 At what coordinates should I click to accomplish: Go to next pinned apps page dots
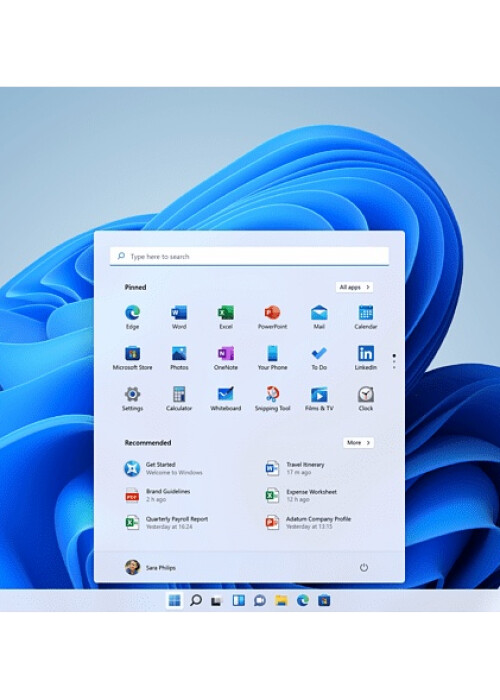[x=394, y=362]
